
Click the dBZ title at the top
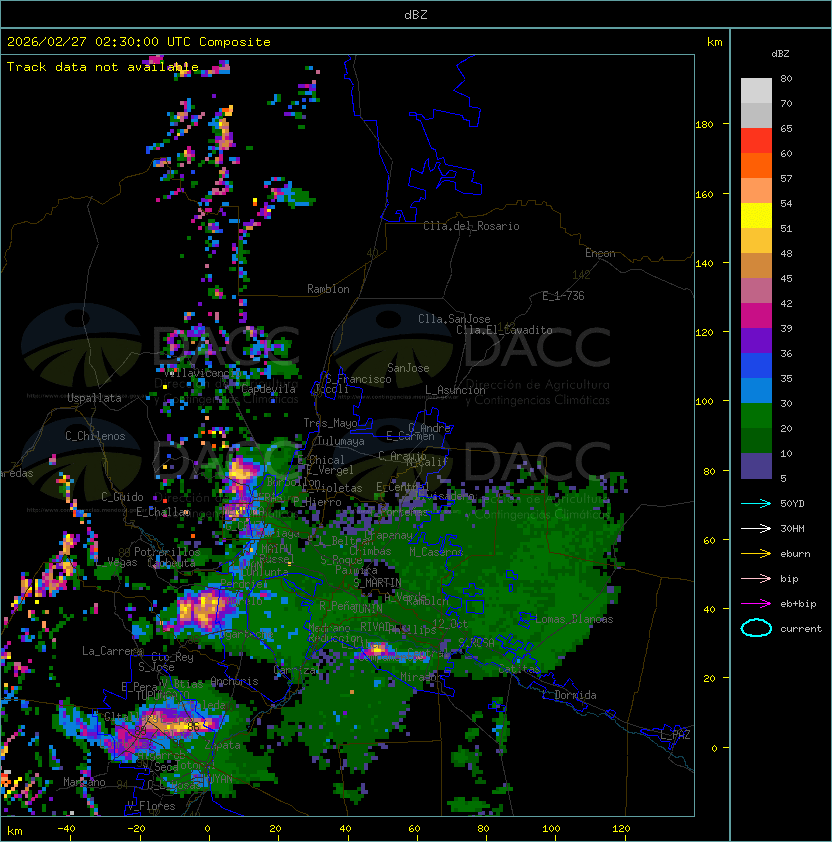[x=416, y=15]
